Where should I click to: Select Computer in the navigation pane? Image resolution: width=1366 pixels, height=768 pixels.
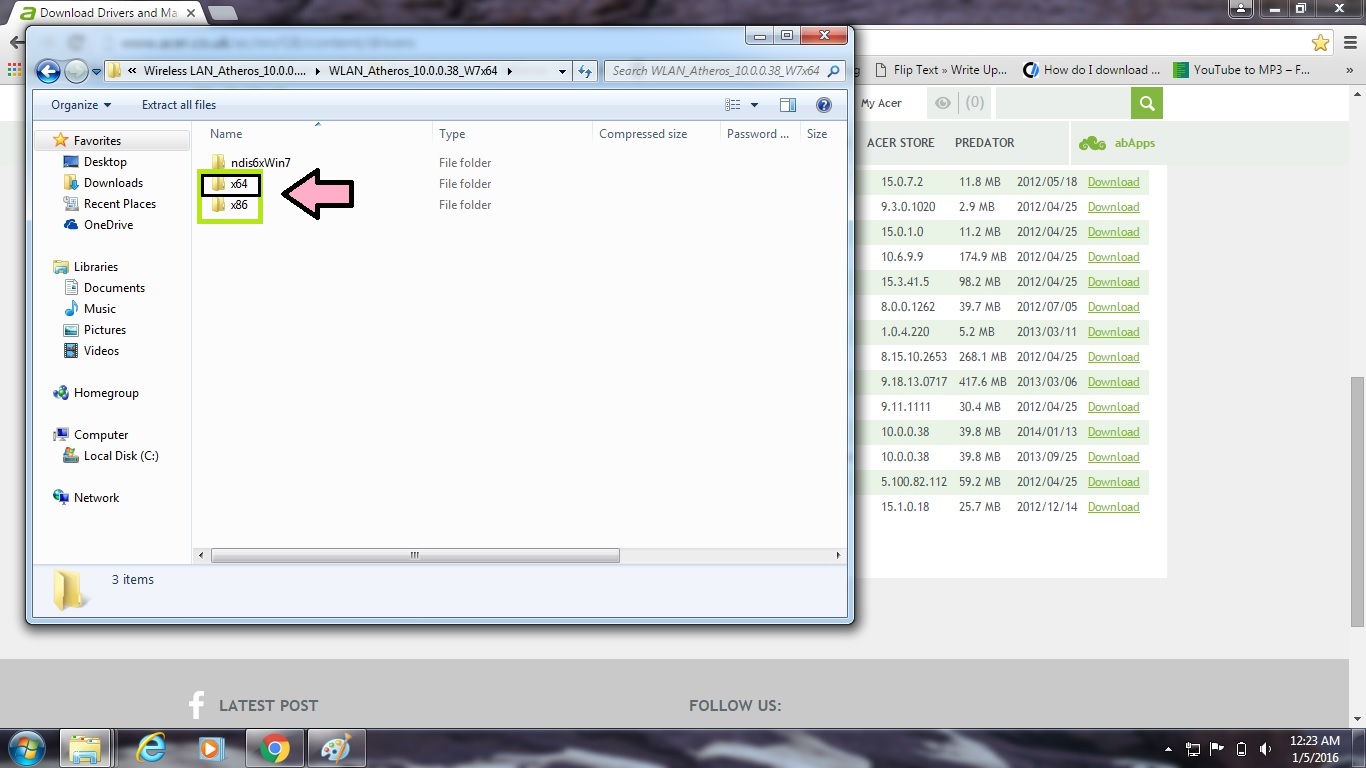101,435
